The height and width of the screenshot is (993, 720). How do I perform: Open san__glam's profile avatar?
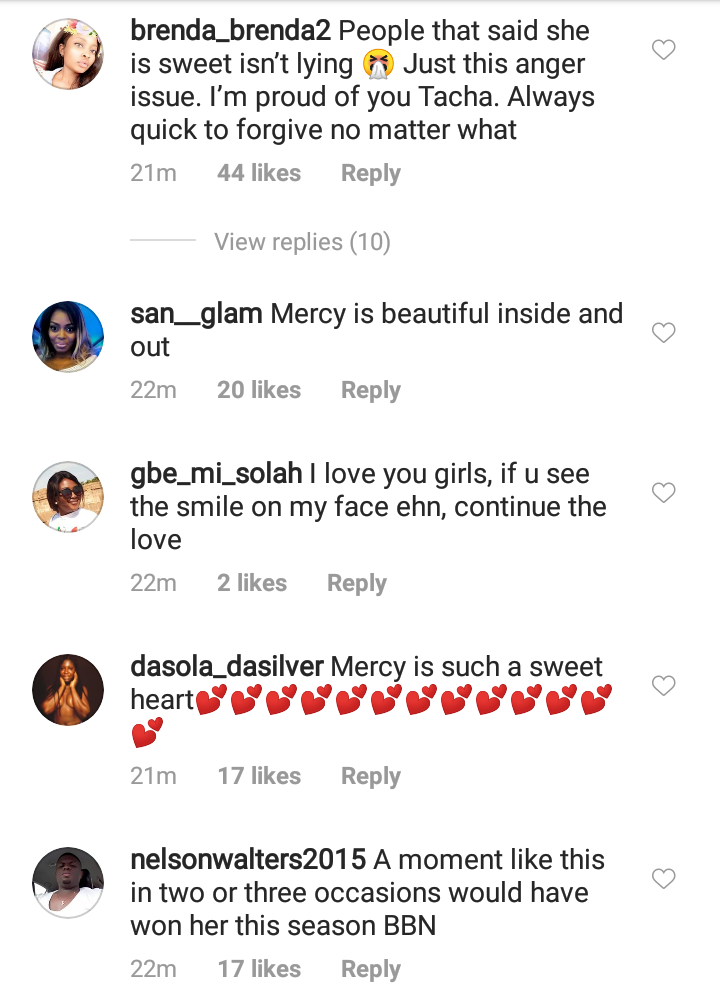click(x=69, y=337)
